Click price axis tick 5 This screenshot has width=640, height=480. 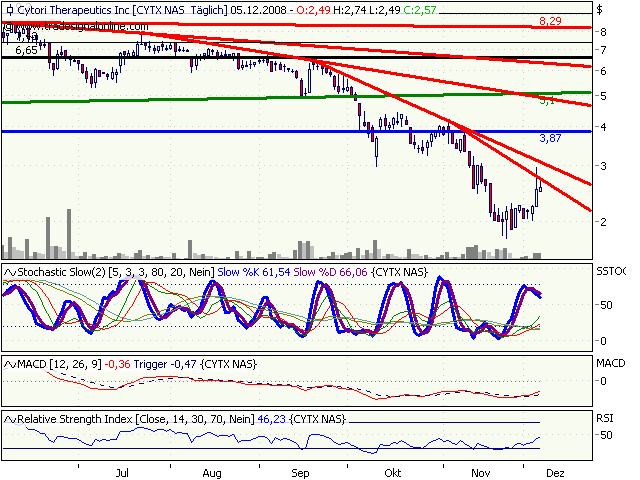click(603, 96)
